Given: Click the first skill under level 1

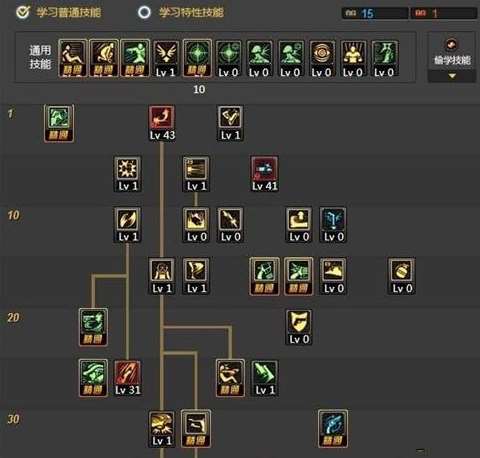Looking at the screenshot, I should point(59,124).
